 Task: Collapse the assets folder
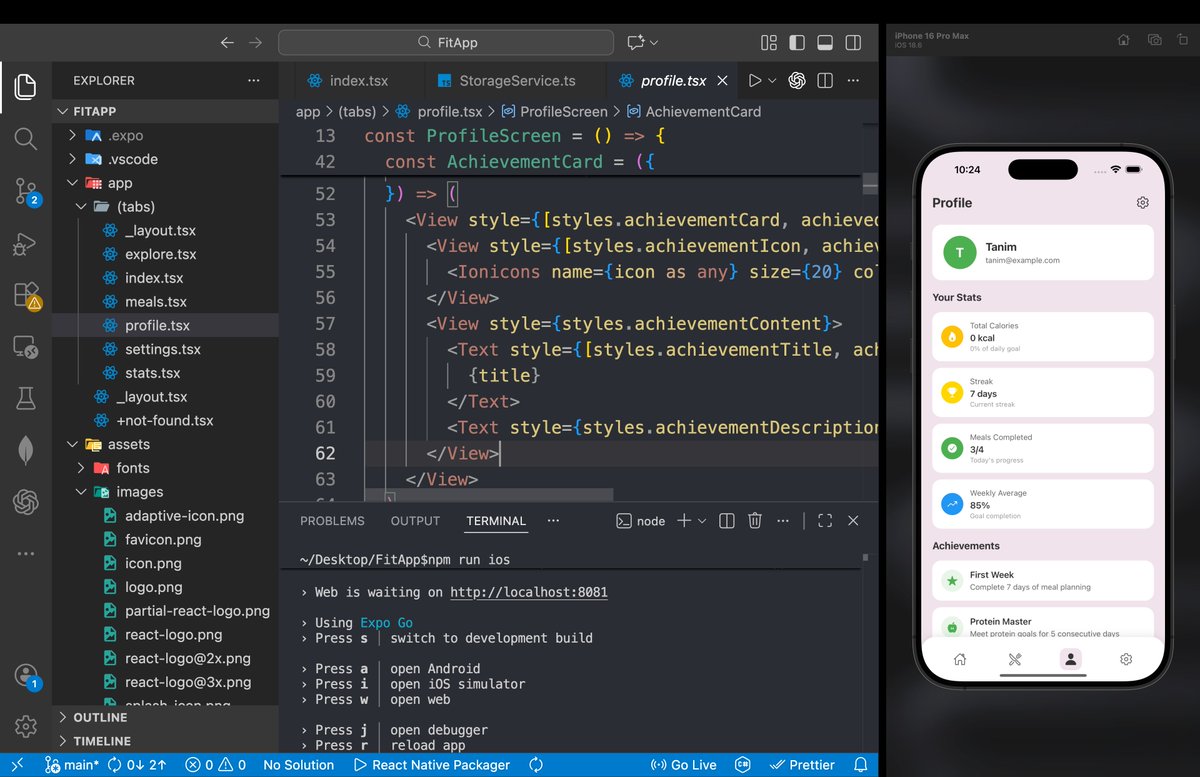[x=166, y=444]
